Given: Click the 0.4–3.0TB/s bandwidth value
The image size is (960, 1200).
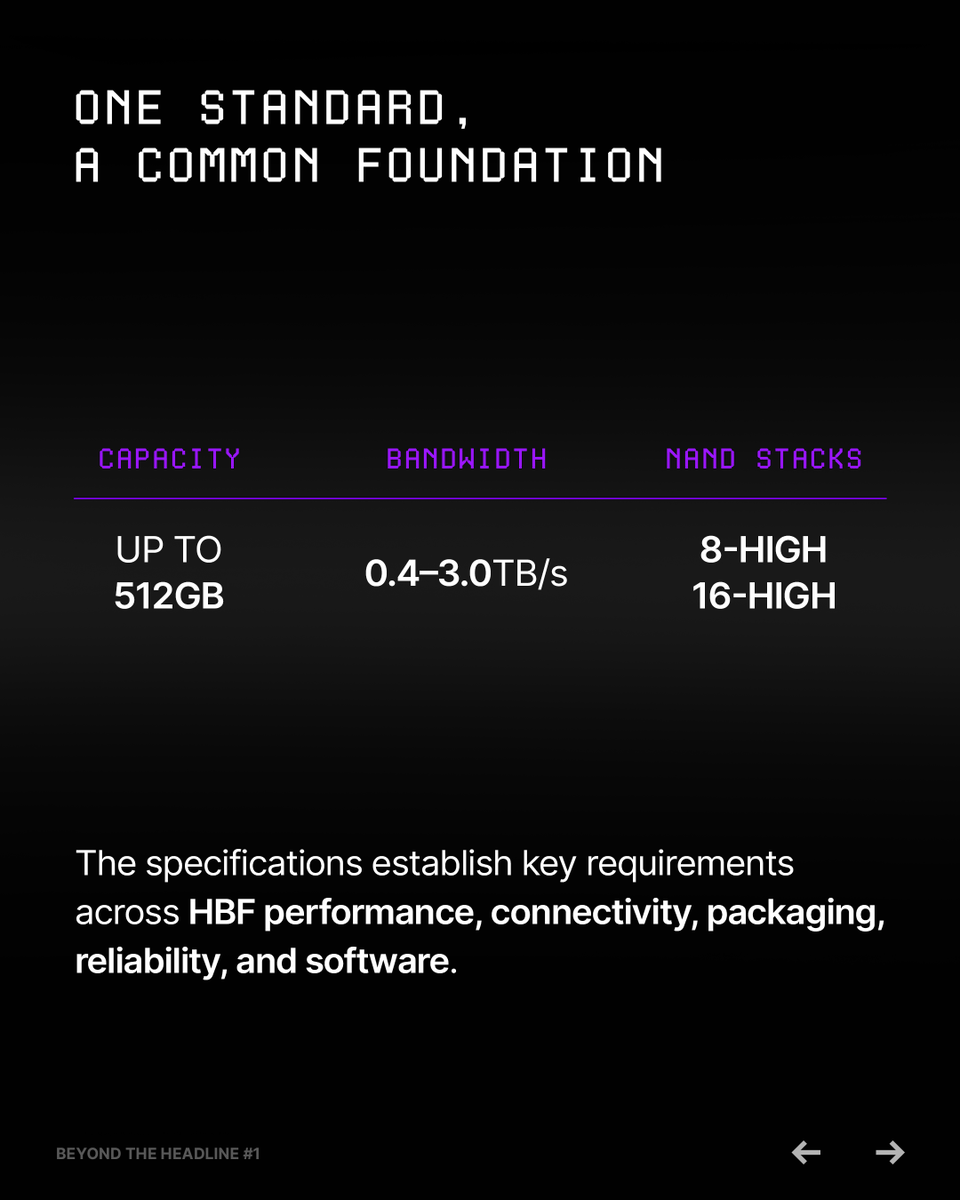Looking at the screenshot, I should pos(466,574).
